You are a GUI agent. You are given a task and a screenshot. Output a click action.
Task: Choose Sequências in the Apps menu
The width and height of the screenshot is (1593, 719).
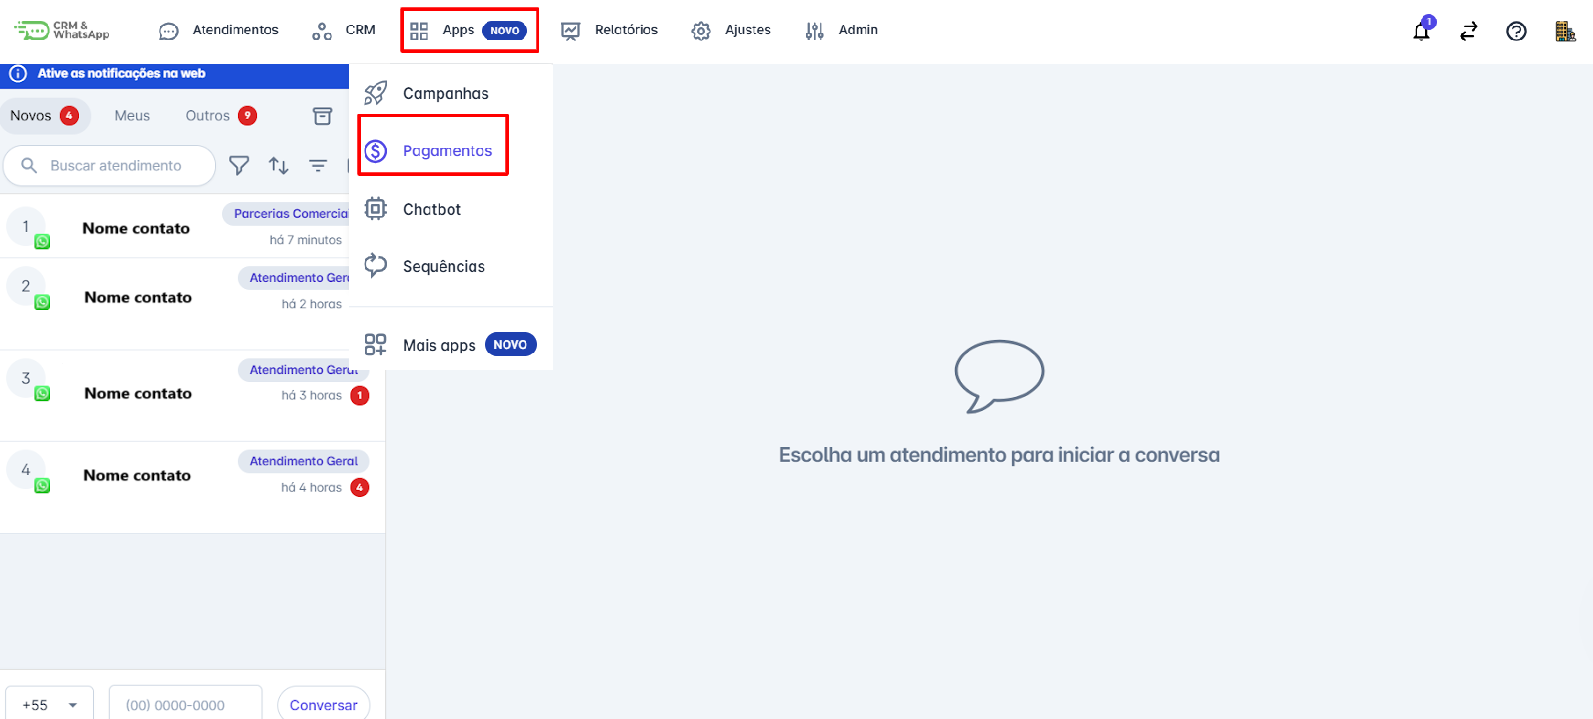point(443,266)
